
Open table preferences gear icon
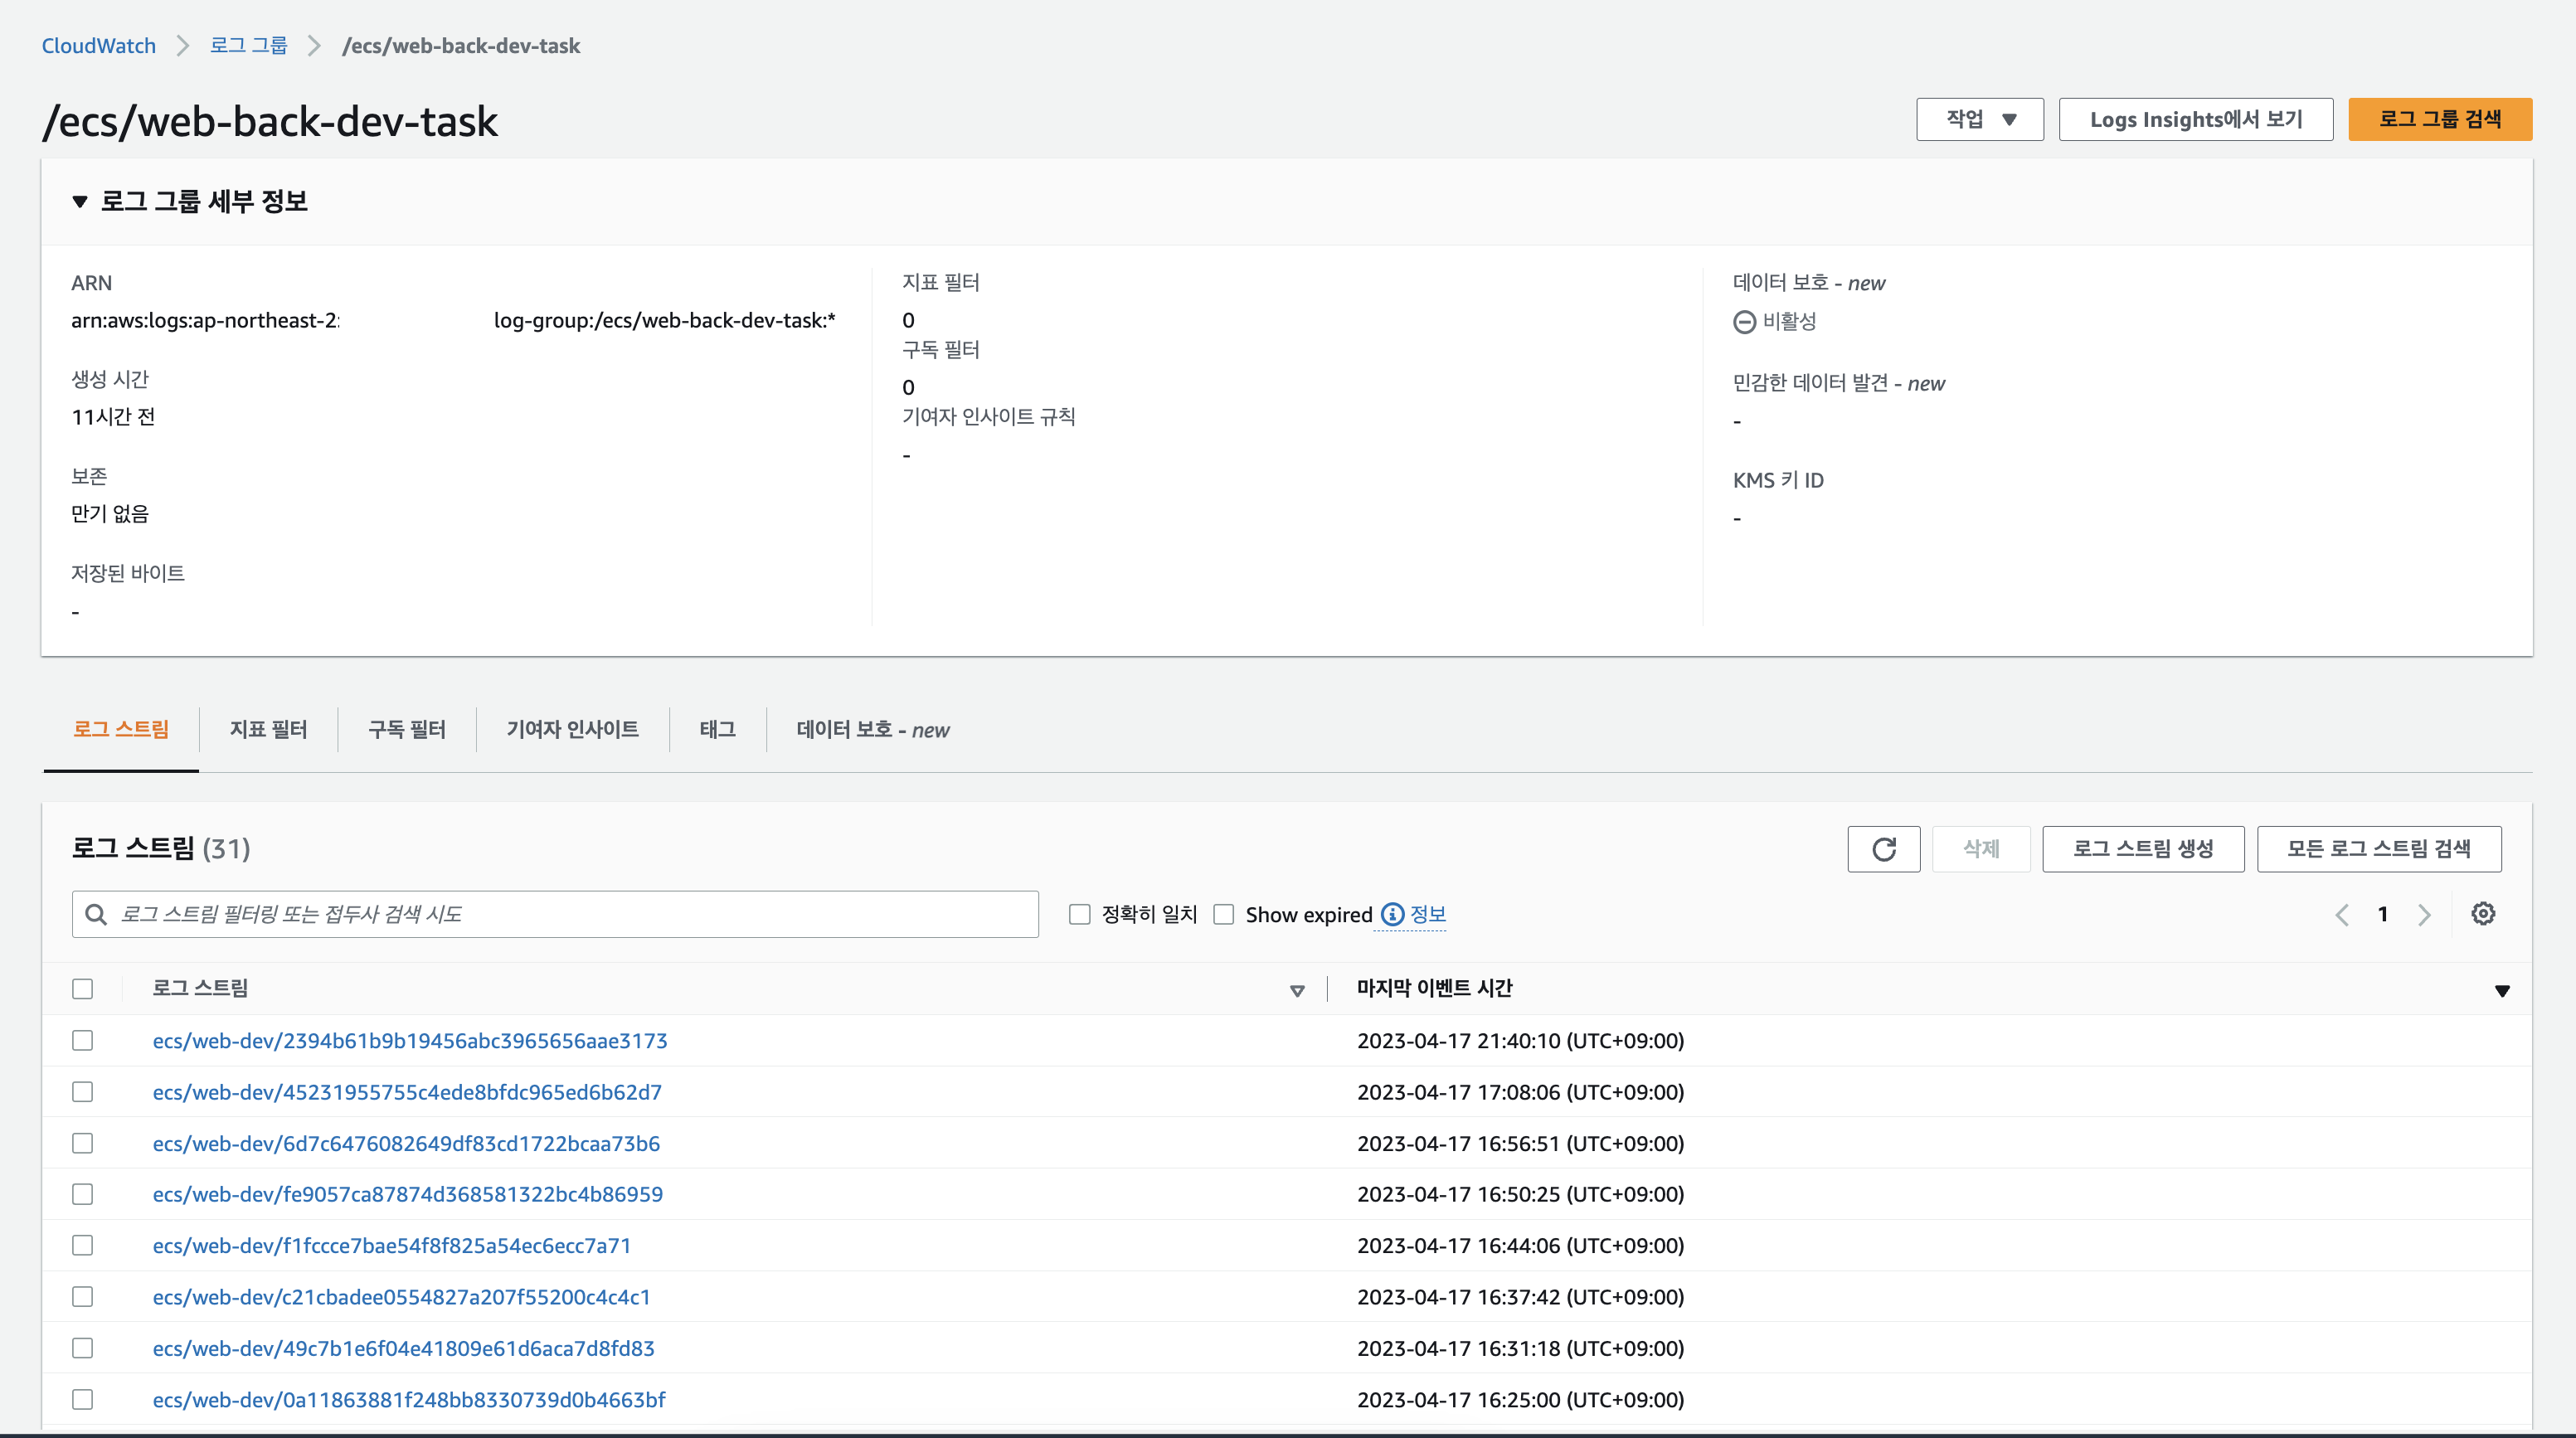[x=2482, y=914]
